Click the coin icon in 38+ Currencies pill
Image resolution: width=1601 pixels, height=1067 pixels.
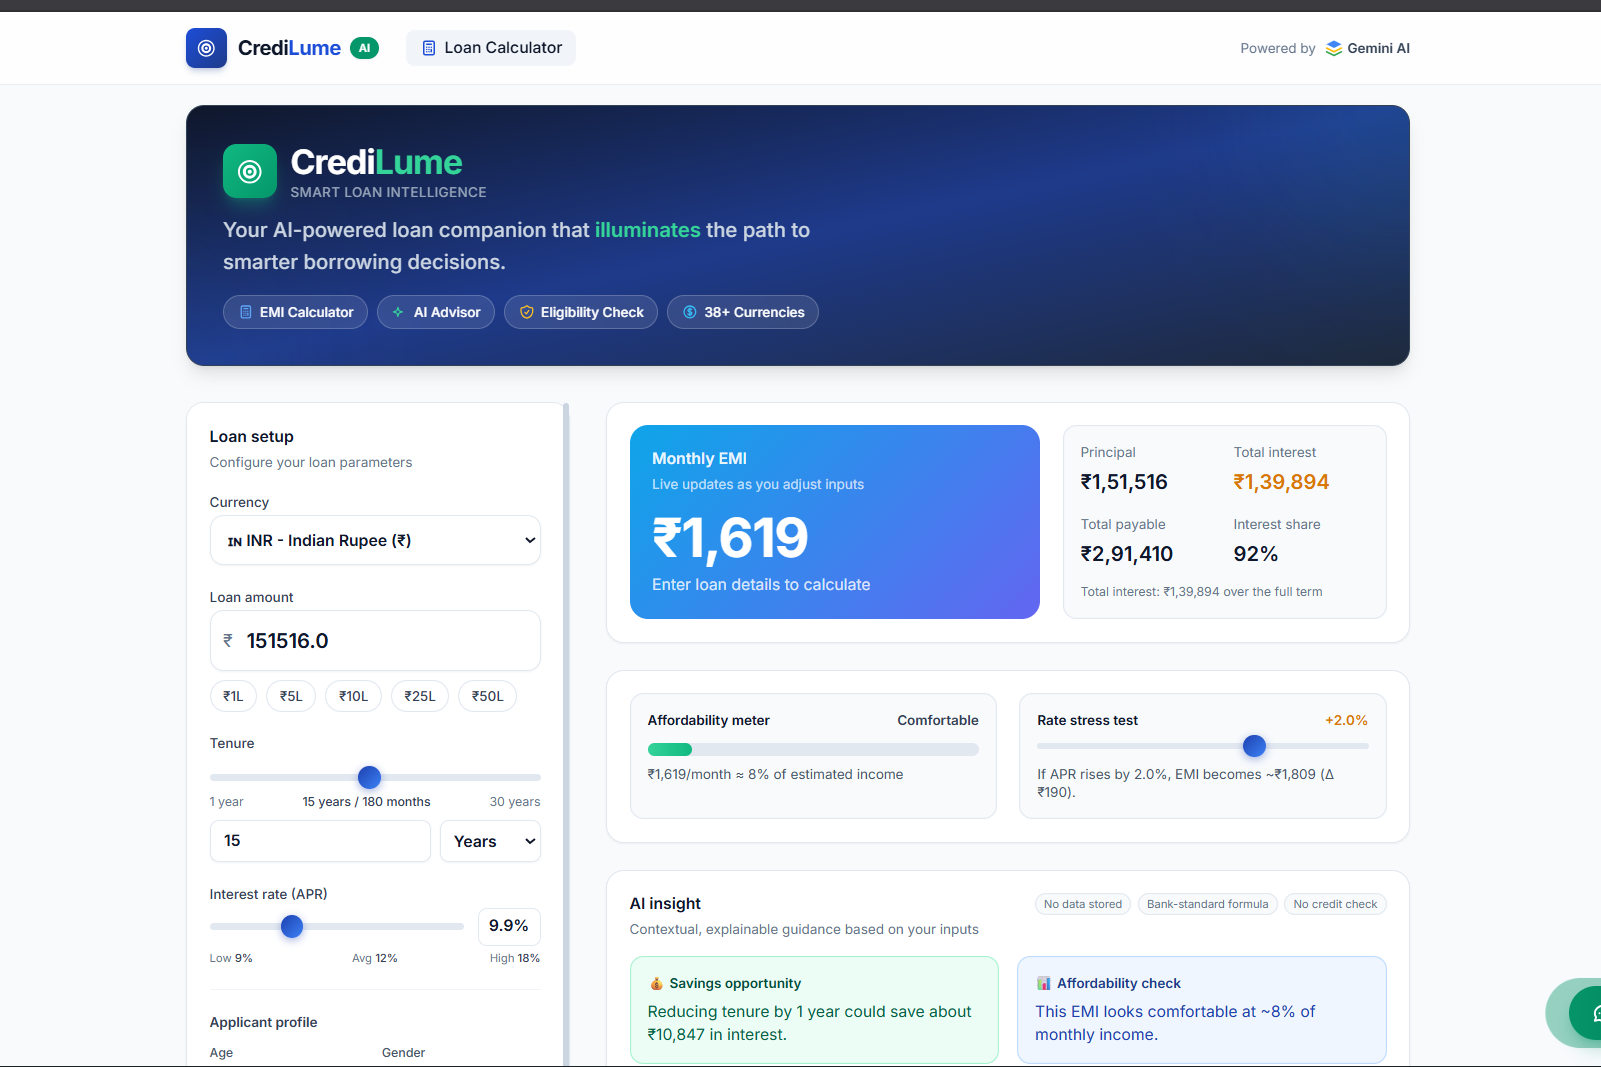click(690, 312)
